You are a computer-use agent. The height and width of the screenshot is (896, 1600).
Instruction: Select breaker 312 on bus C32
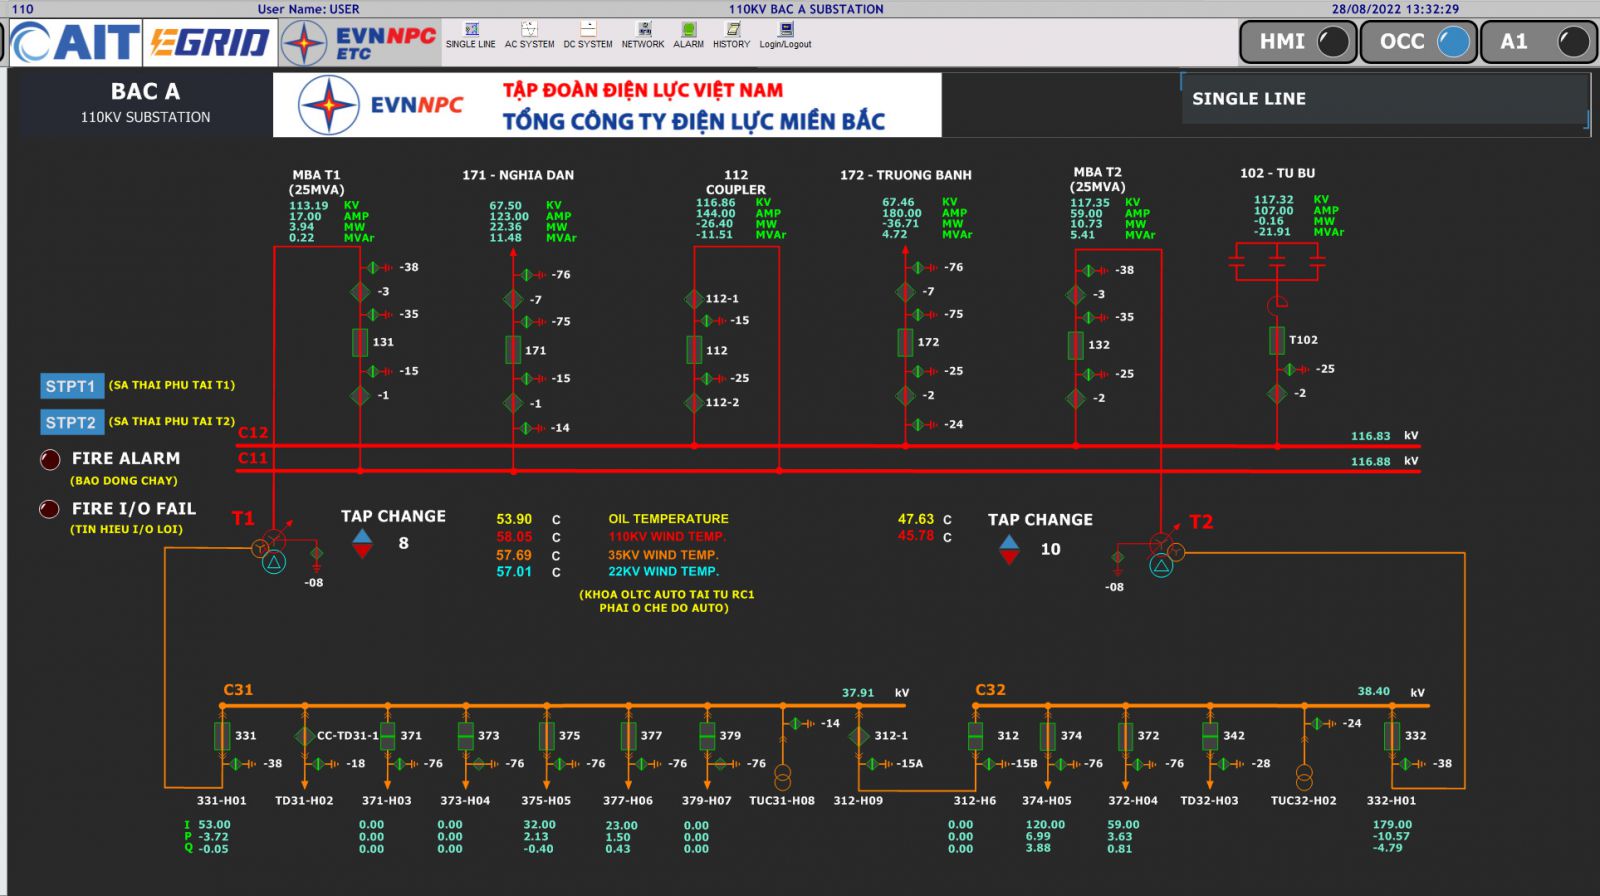975,736
